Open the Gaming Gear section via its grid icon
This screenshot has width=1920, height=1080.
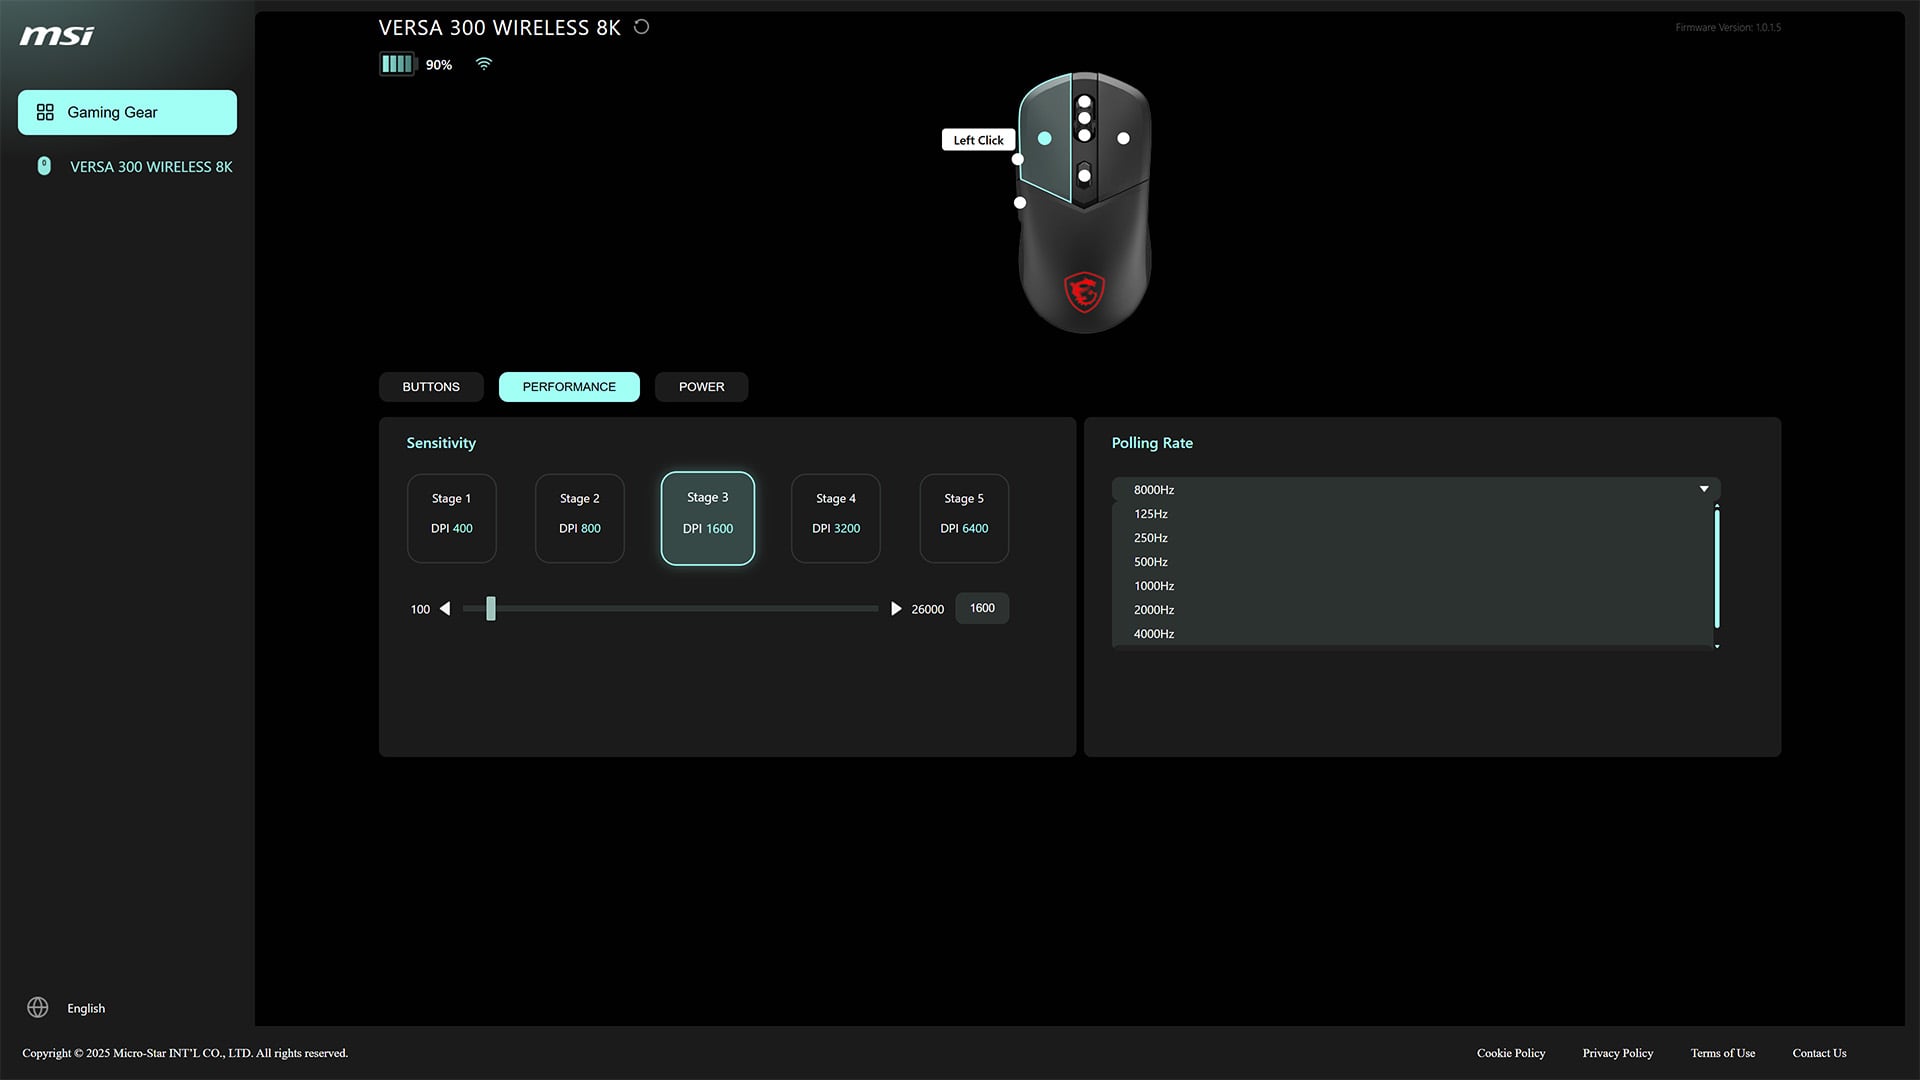coord(45,112)
